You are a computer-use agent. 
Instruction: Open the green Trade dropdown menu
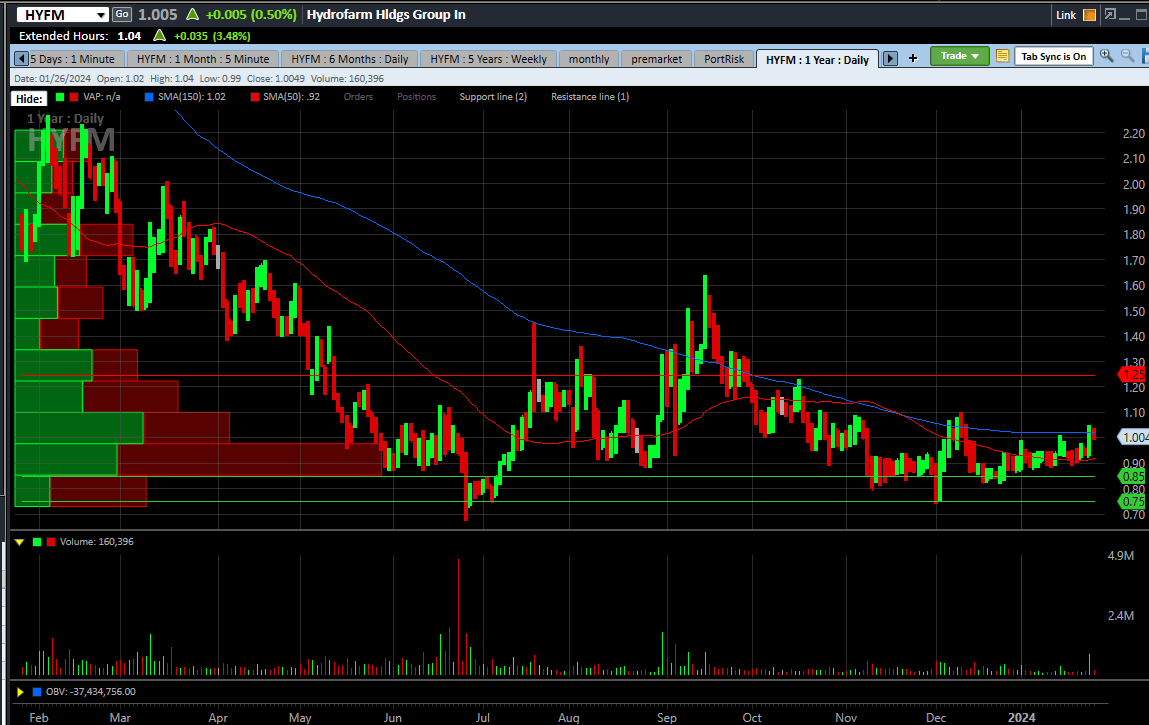(x=959, y=57)
